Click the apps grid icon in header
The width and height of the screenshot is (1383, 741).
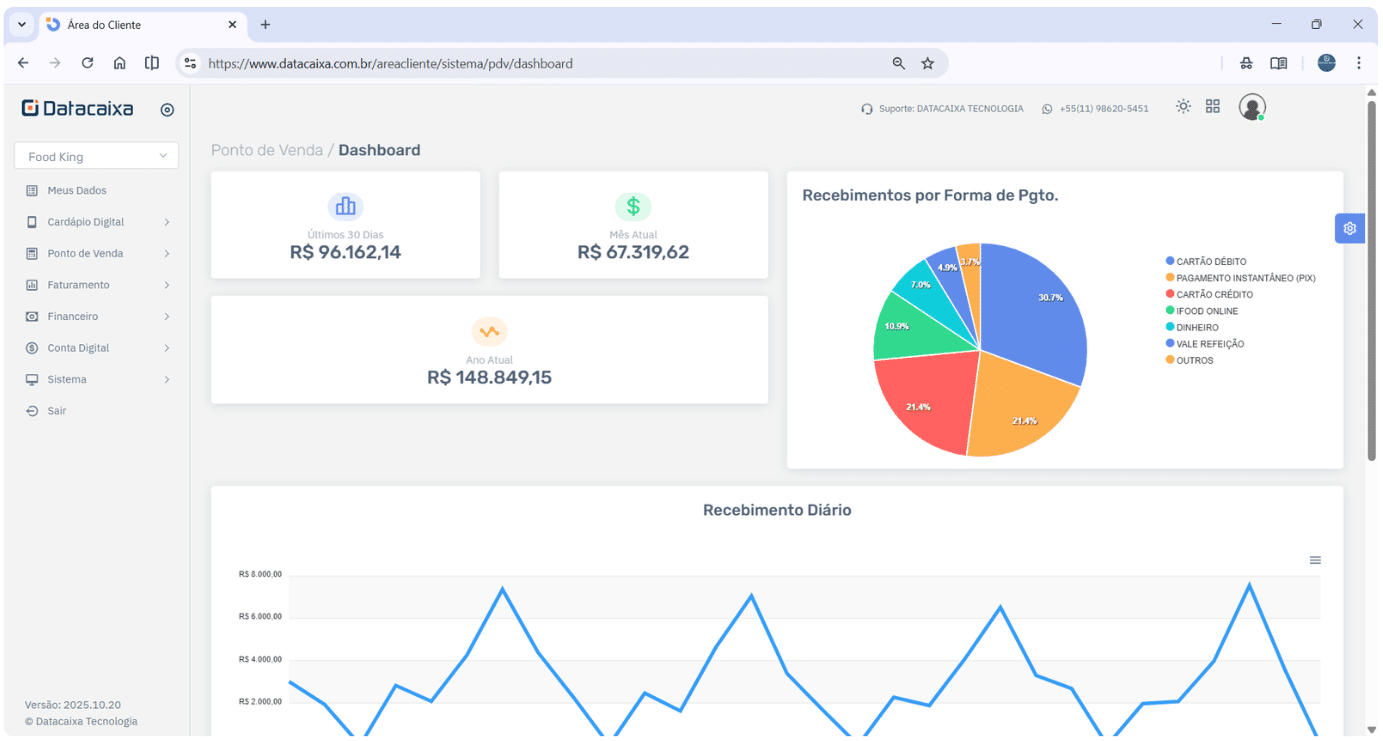(x=1213, y=106)
